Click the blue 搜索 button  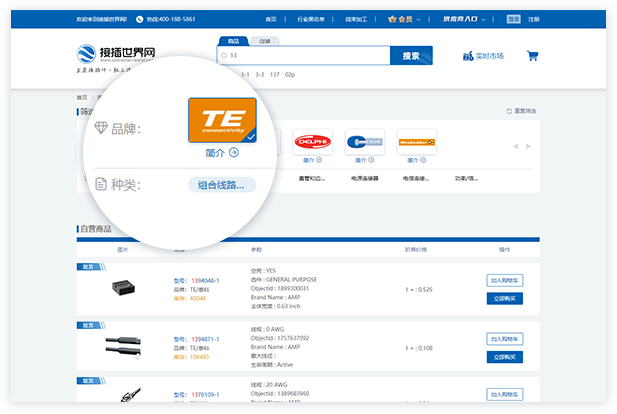coord(411,55)
